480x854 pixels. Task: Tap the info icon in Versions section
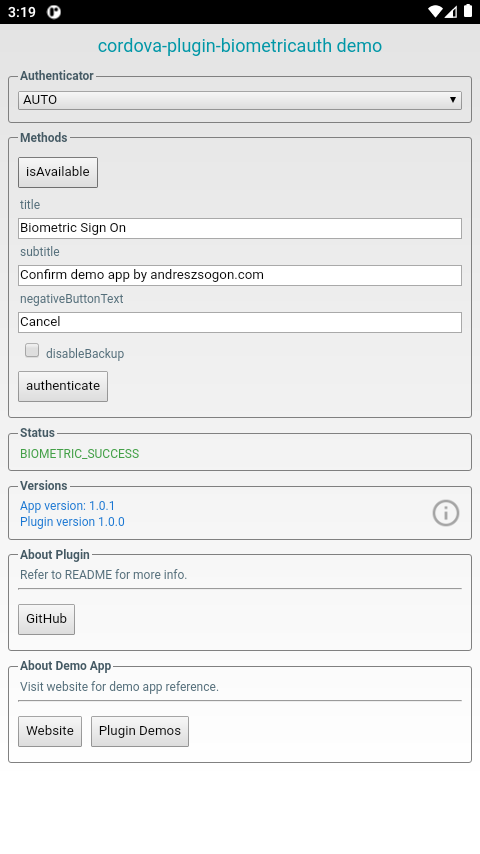[x=446, y=513]
